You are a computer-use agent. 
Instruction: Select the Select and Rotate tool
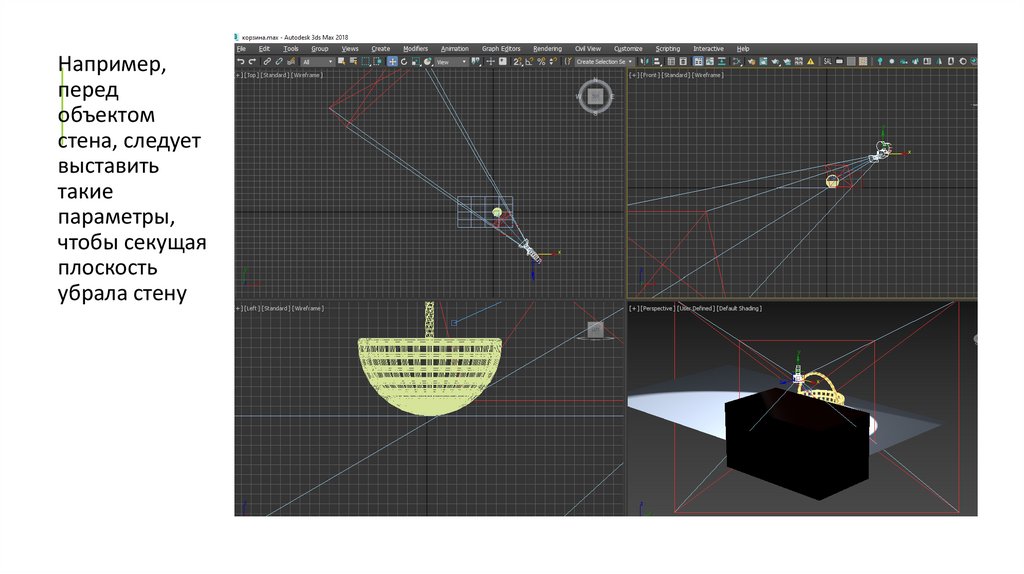coord(404,61)
